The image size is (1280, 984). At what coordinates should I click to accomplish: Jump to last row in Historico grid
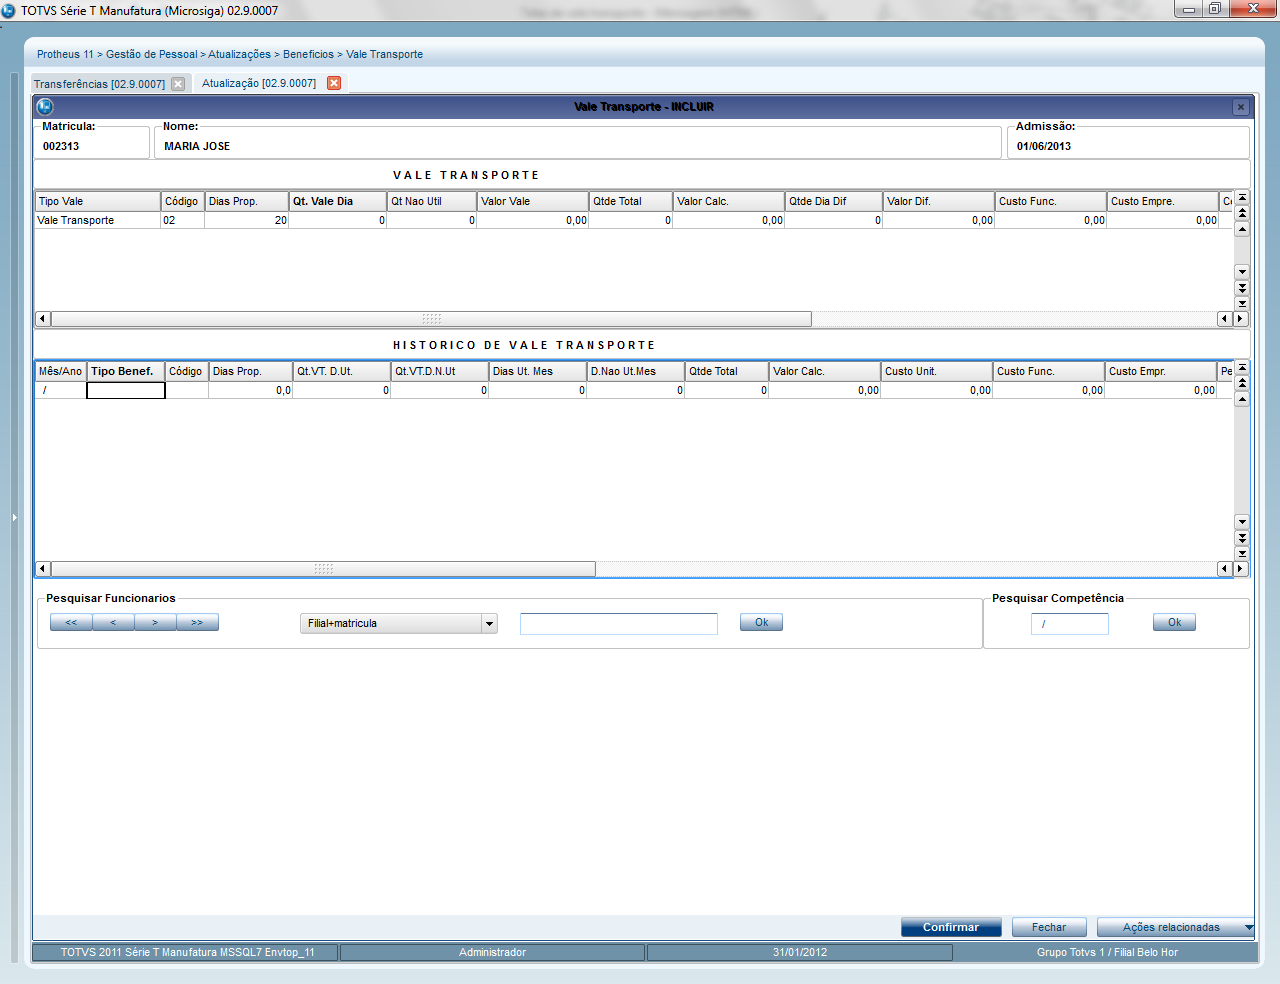click(x=1242, y=553)
